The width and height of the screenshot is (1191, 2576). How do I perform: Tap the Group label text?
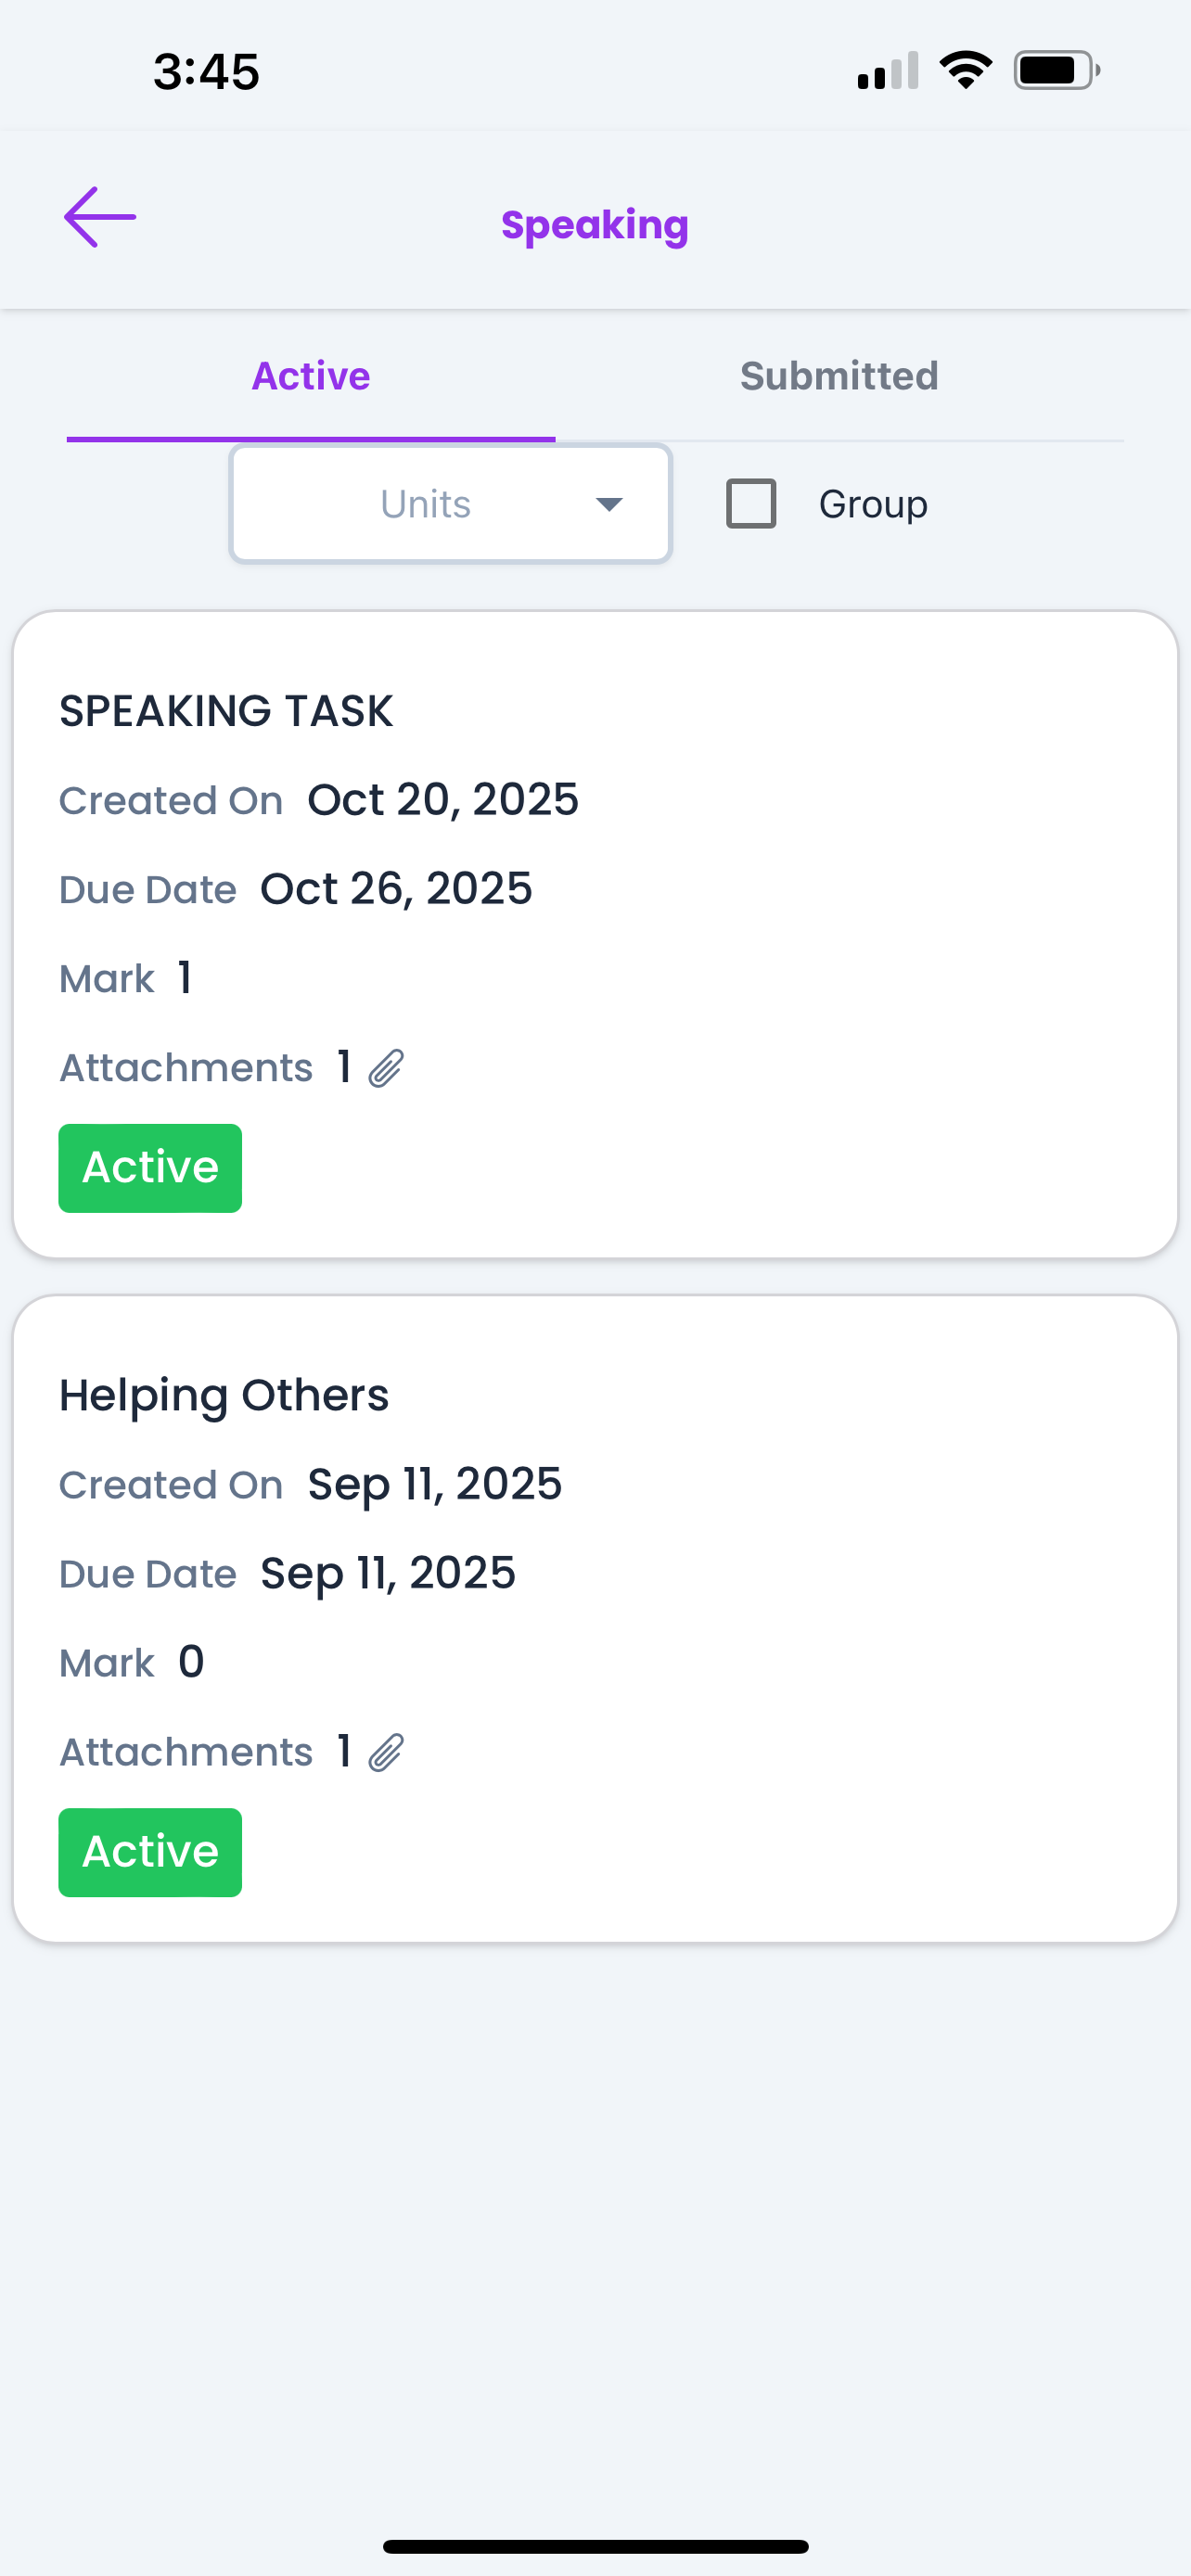tap(873, 504)
